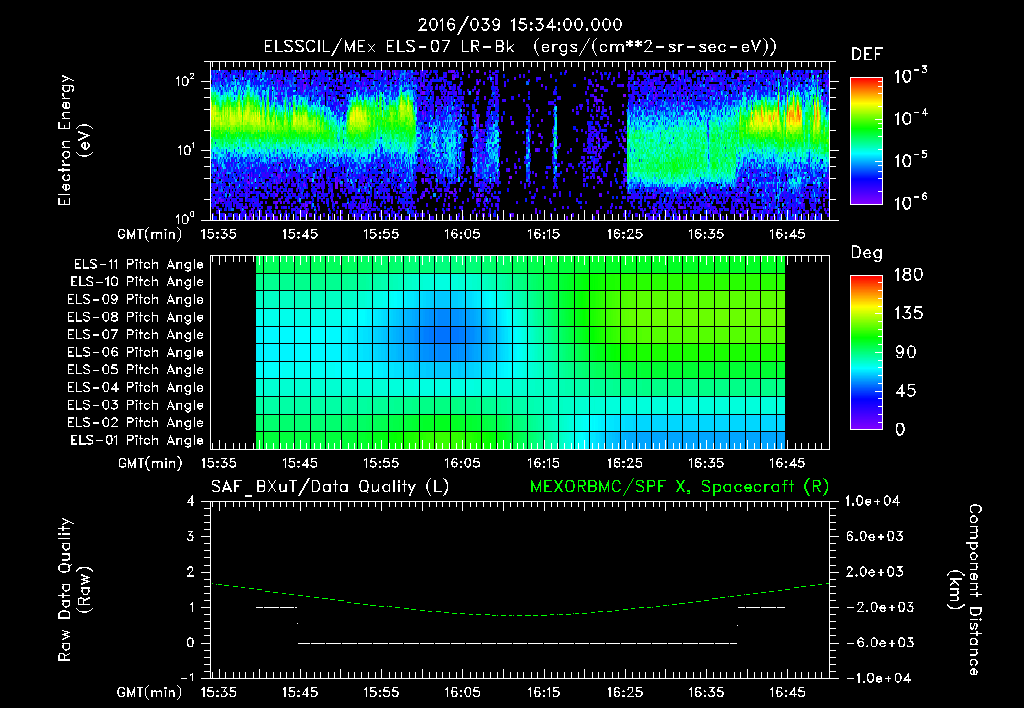This screenshot has width=1024, height=708.
Task: Select the ELS-02 Pitch Angle row label
Action: pos(135,423)
